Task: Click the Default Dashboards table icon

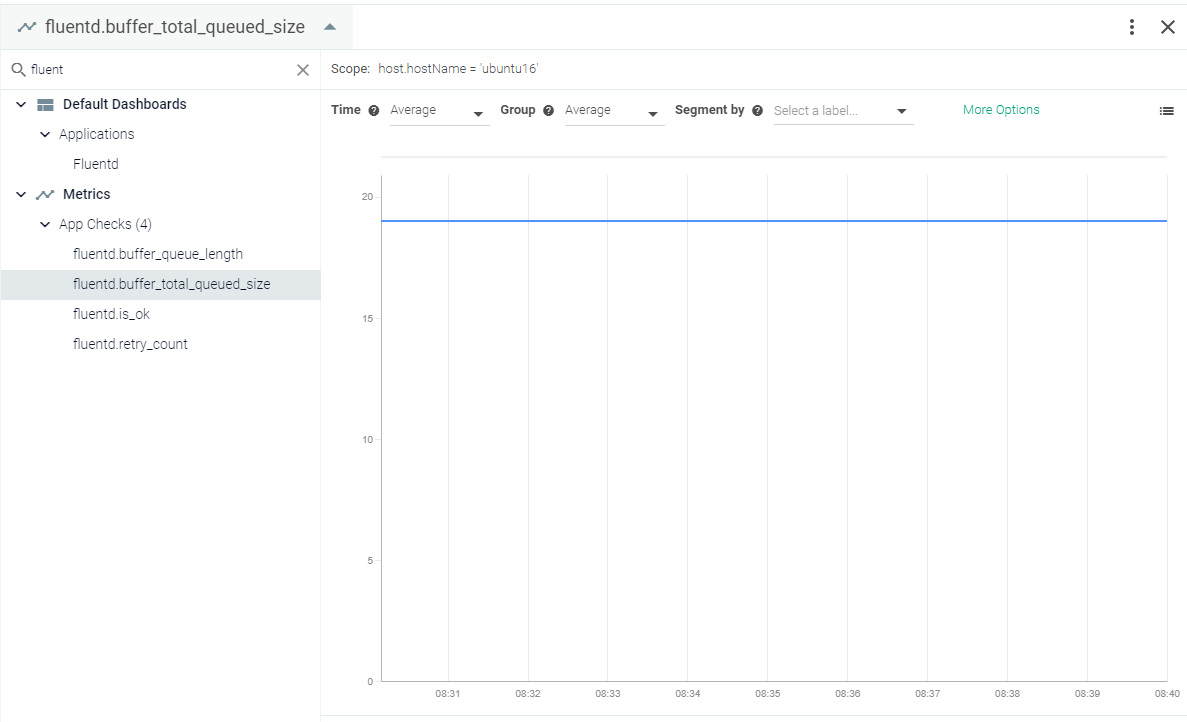Action: click(45, 104)
